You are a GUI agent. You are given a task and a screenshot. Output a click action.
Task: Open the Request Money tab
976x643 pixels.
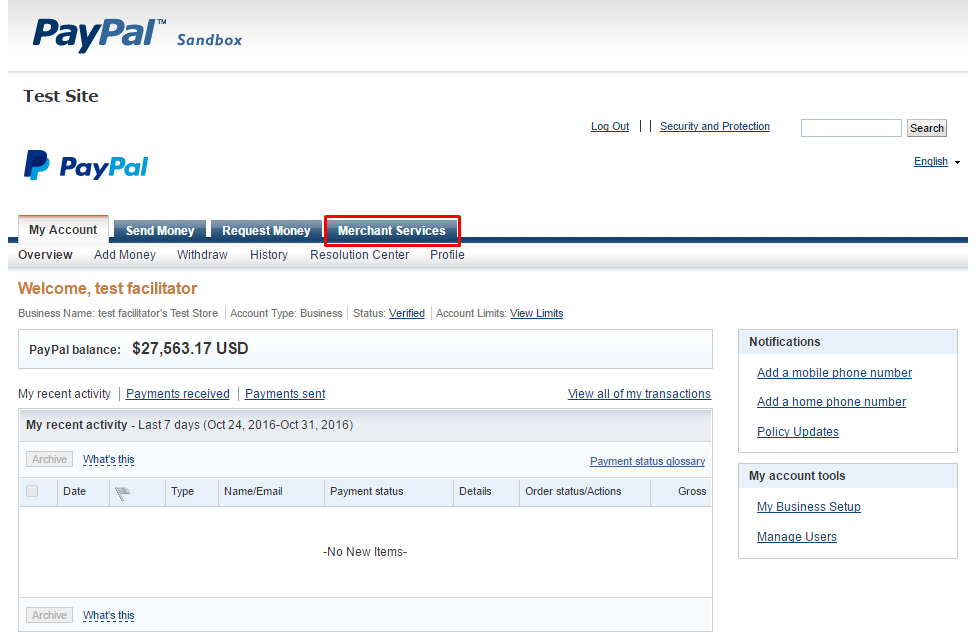[266, 230]
